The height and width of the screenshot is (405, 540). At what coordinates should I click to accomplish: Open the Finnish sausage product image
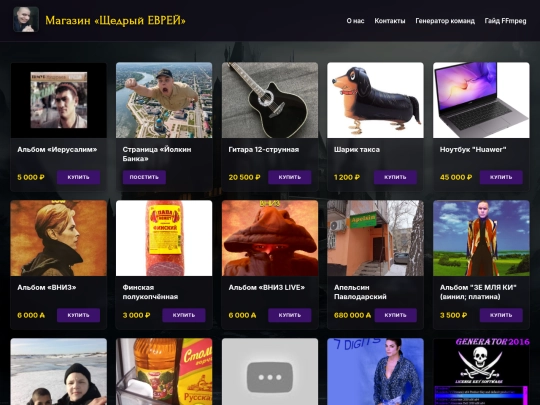tap(164, 238)
